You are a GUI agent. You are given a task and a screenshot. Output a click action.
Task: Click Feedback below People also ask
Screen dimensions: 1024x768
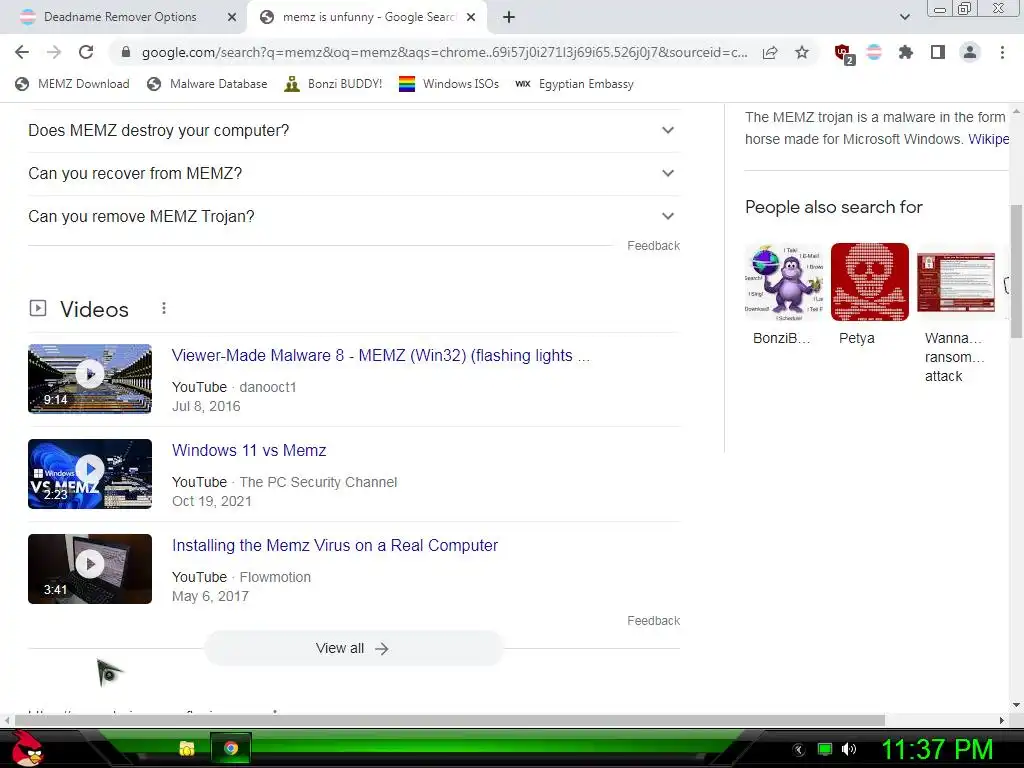(653, 246)
